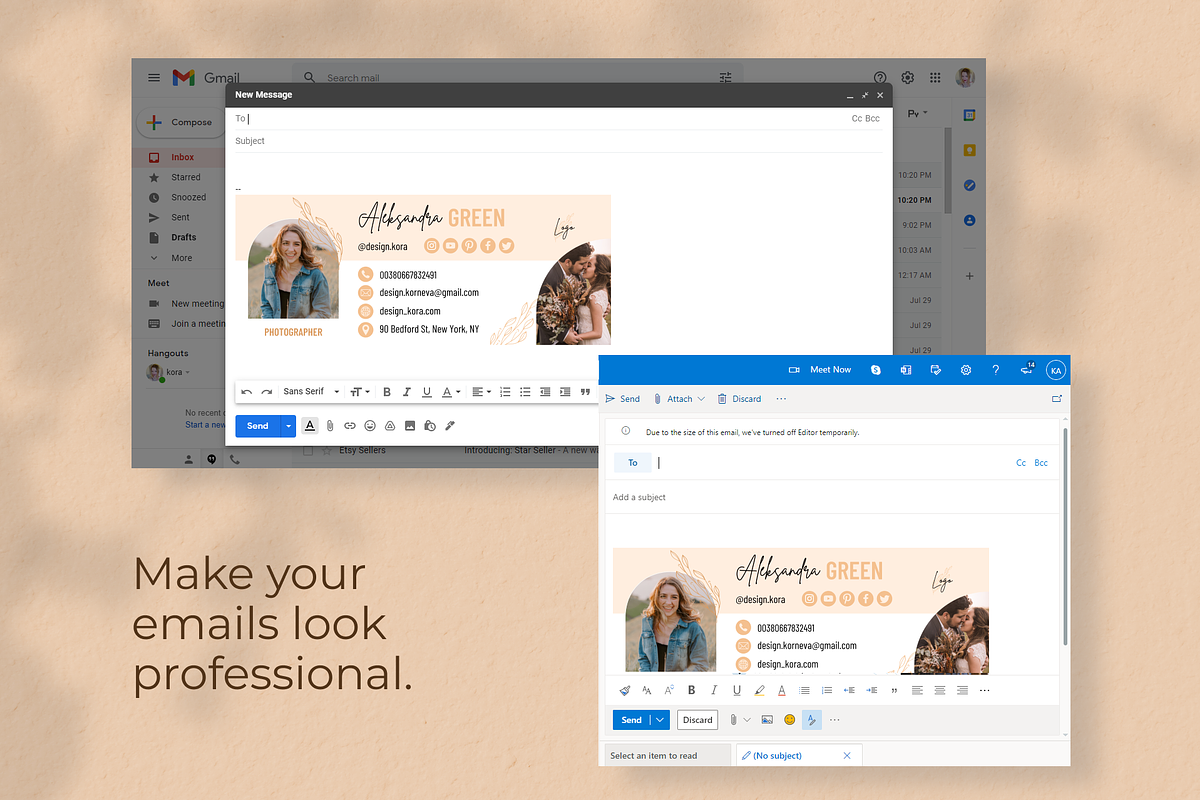This screenshot has width=1200, height=800.
Task: Open Gmail Inbox folder
Action: coord(180,157)
